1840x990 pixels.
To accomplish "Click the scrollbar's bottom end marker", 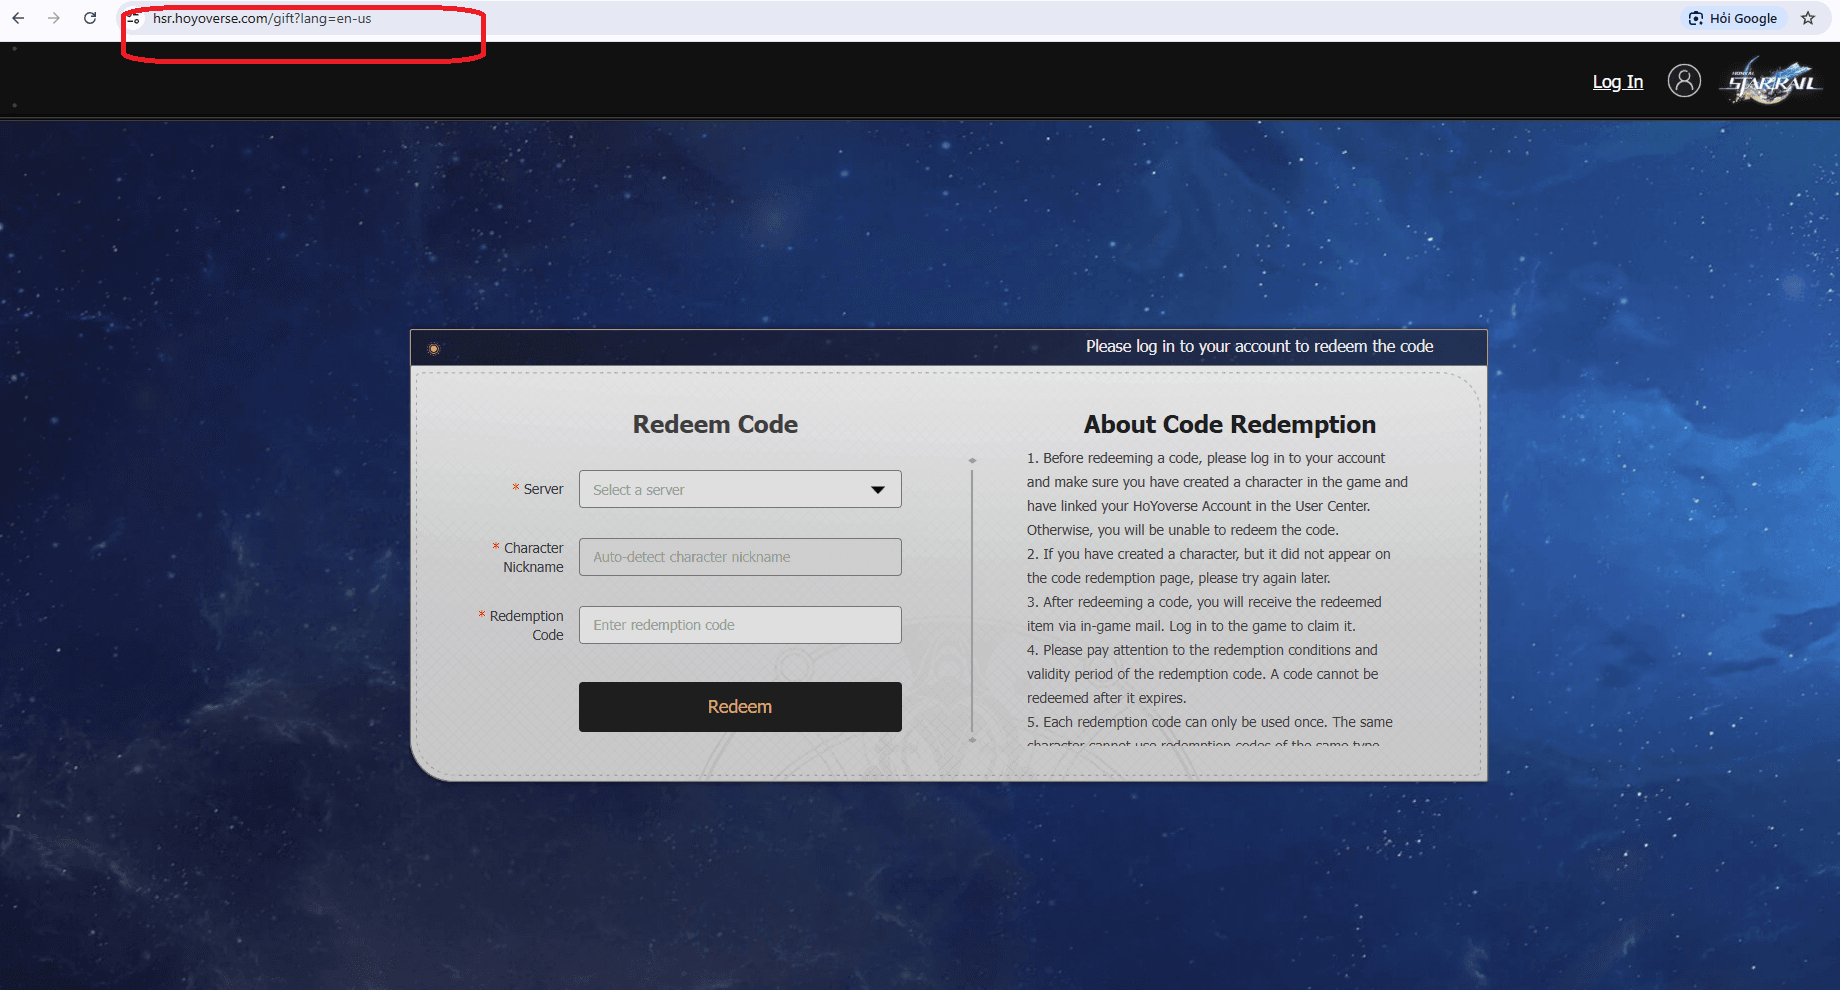I will coord(972,740).
